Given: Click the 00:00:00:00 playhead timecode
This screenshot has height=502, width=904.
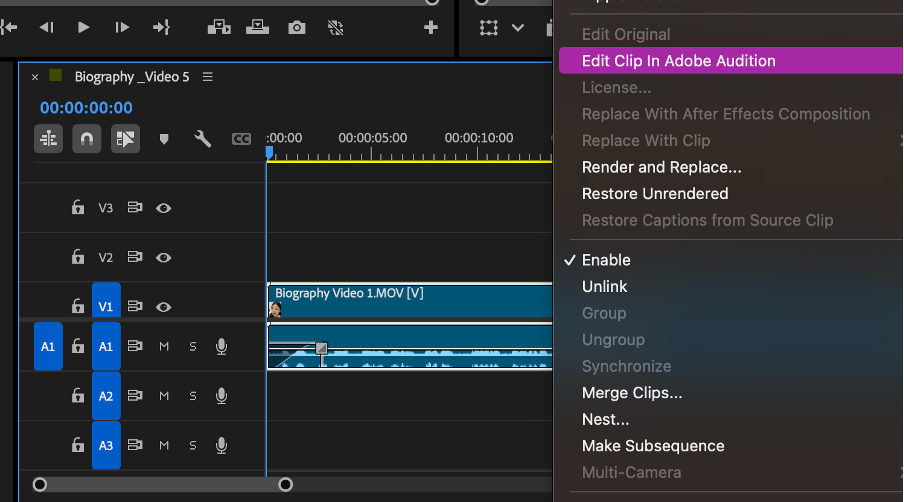Looking at the screenshot, I should pyautogui.click(x=86, y=108).
